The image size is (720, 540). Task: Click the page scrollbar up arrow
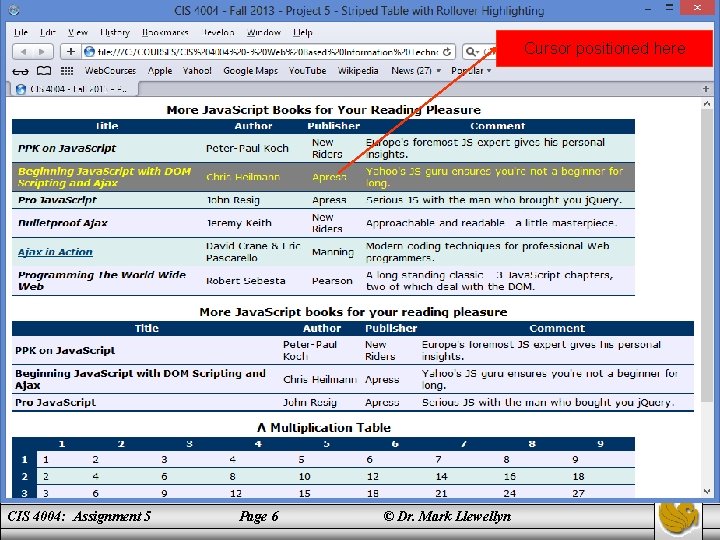(x=706, y=104)
